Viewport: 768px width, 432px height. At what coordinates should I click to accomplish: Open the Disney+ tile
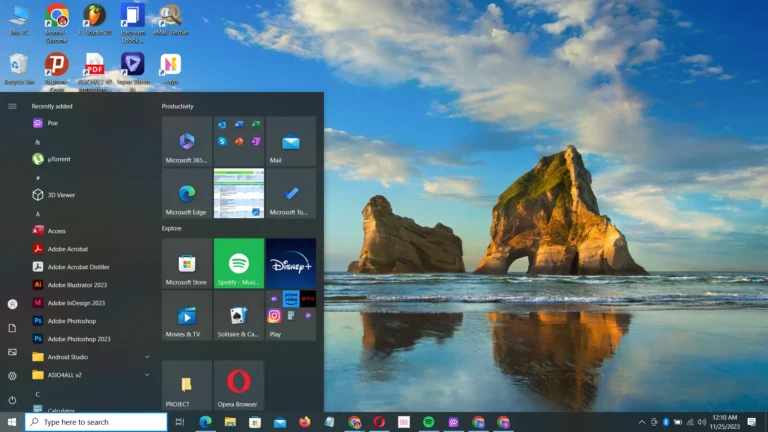point(291,264)
